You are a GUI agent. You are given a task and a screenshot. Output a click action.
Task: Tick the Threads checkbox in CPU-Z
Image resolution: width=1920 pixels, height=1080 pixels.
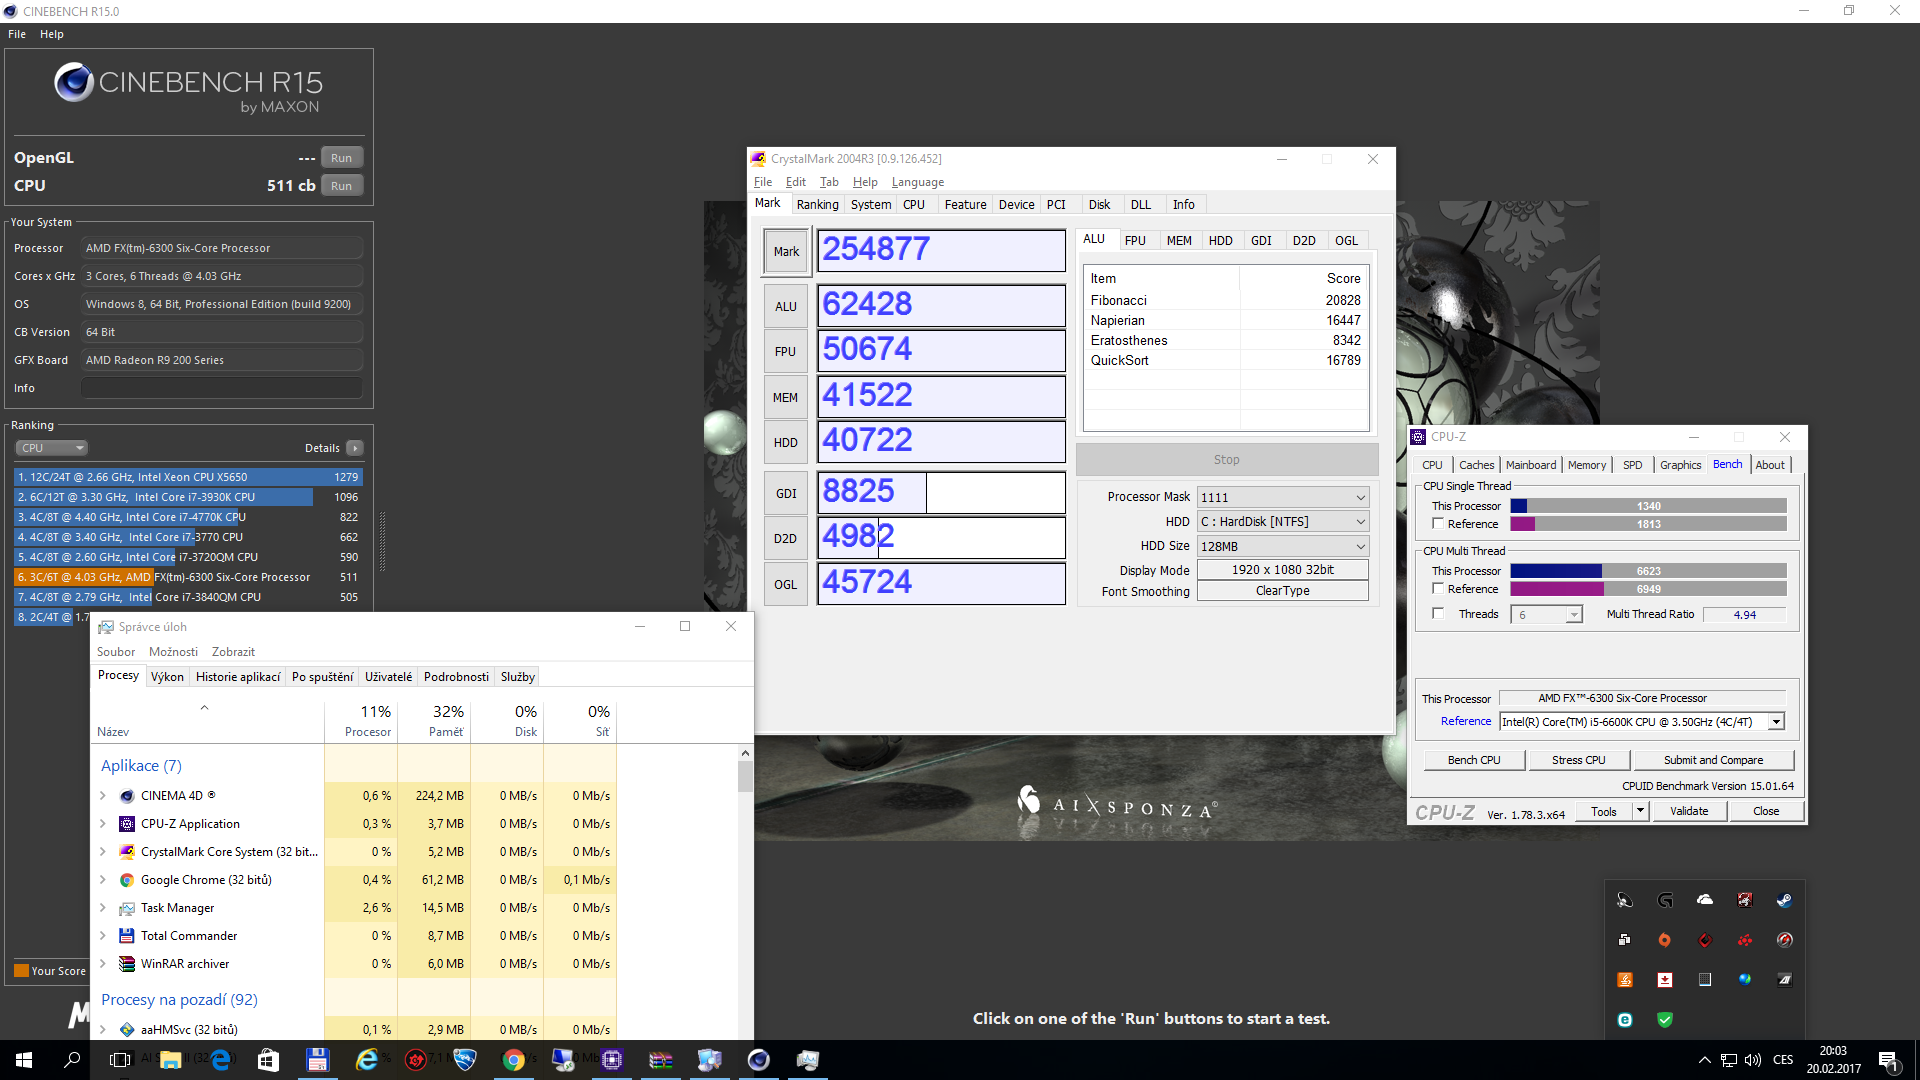(1438, 613)
